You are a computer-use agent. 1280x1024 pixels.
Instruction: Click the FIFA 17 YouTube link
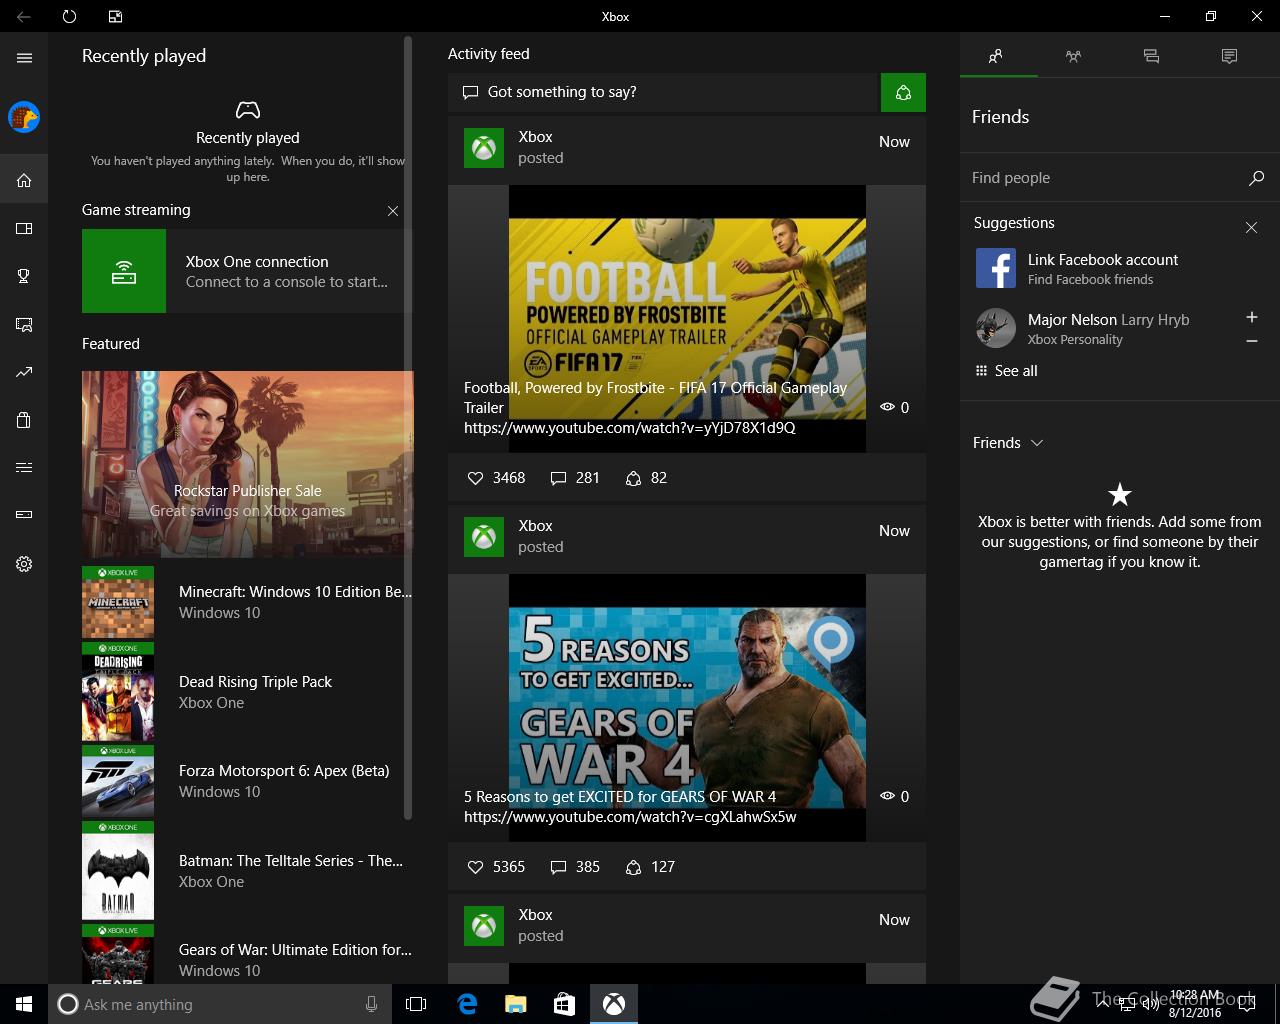coord(630,428)
